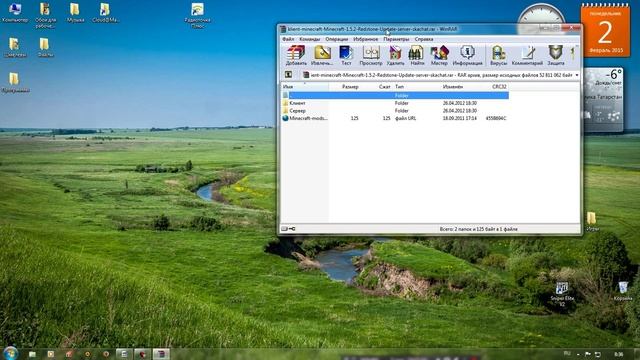The height and width of the screenshot is (360, 640).
Task: Open the Параметры menu
Action: [396, 39]
